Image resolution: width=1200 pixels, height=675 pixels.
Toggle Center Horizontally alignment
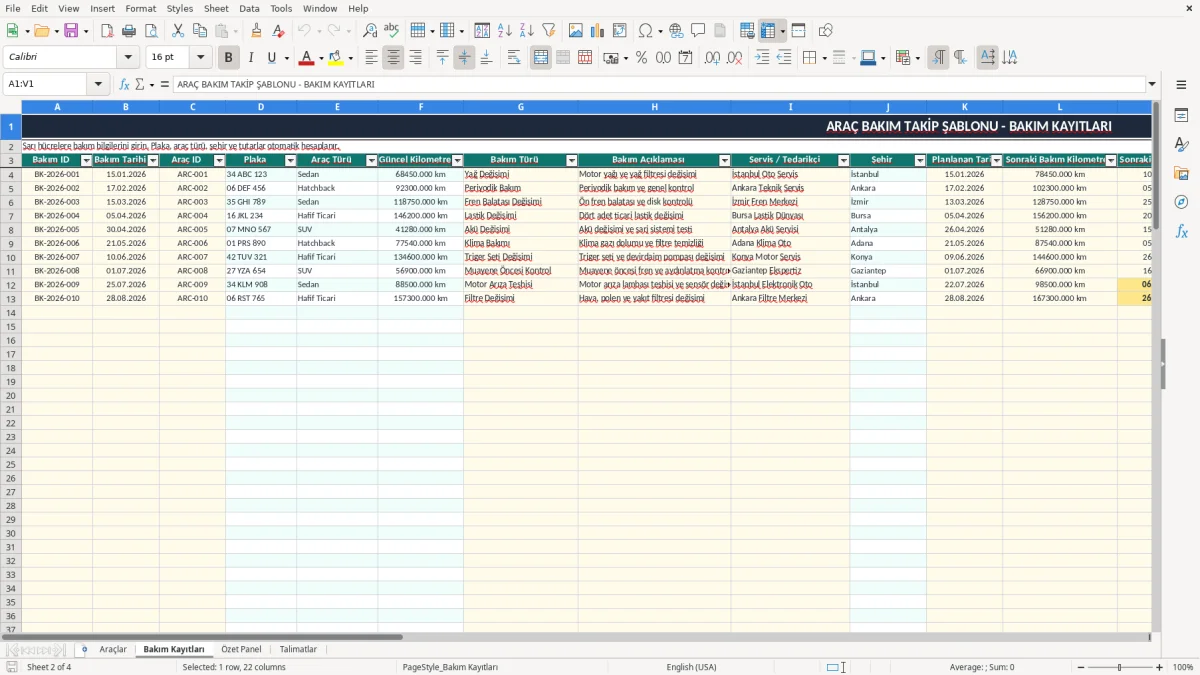click(394, 58)
